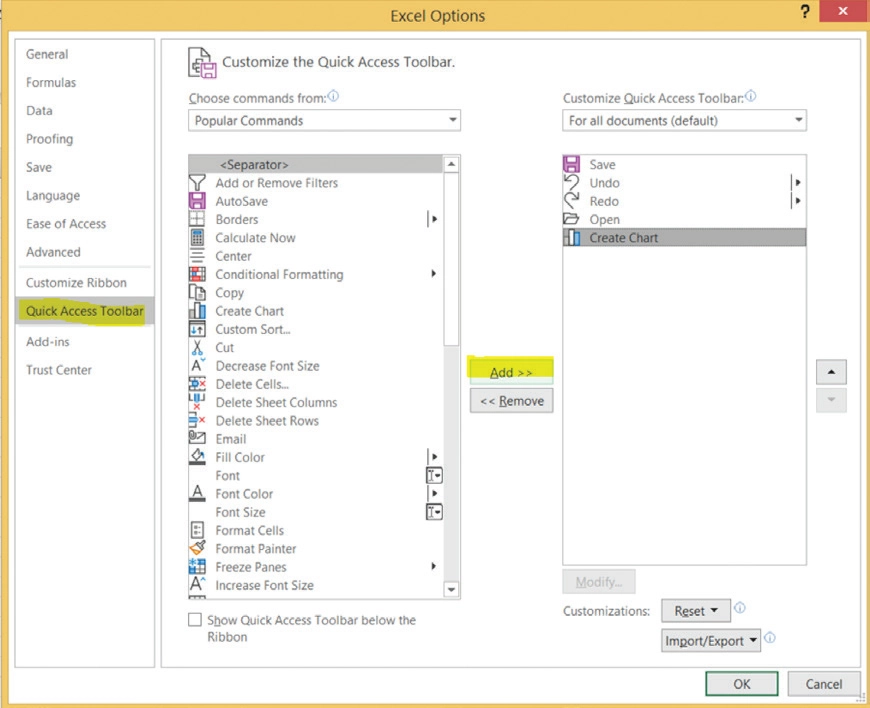Open the Font combo box indicator
Screen dimensions: 870x708
(x=434, y=476)
